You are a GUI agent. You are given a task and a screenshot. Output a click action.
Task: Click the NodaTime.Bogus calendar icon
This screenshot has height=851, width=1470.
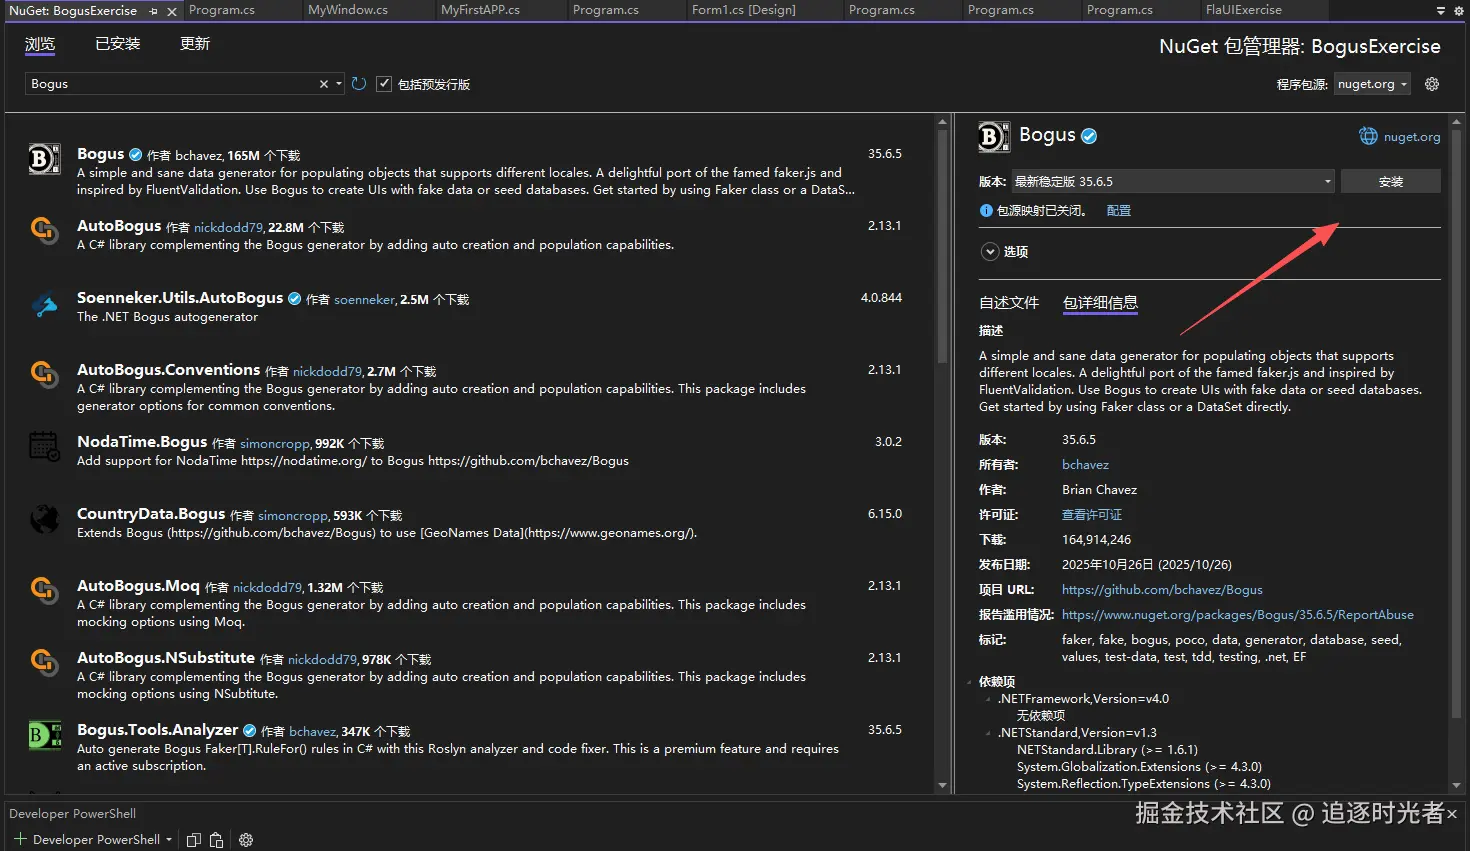click(x=44, y=446)
